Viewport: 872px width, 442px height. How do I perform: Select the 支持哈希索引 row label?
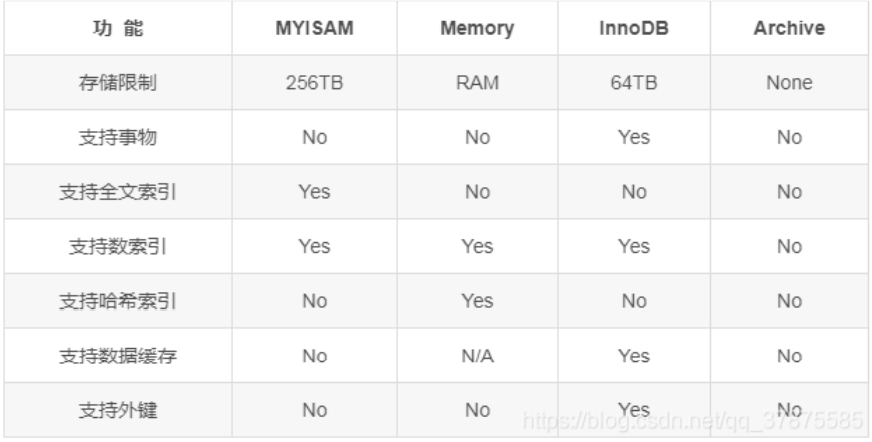click(x=118, y=301)
